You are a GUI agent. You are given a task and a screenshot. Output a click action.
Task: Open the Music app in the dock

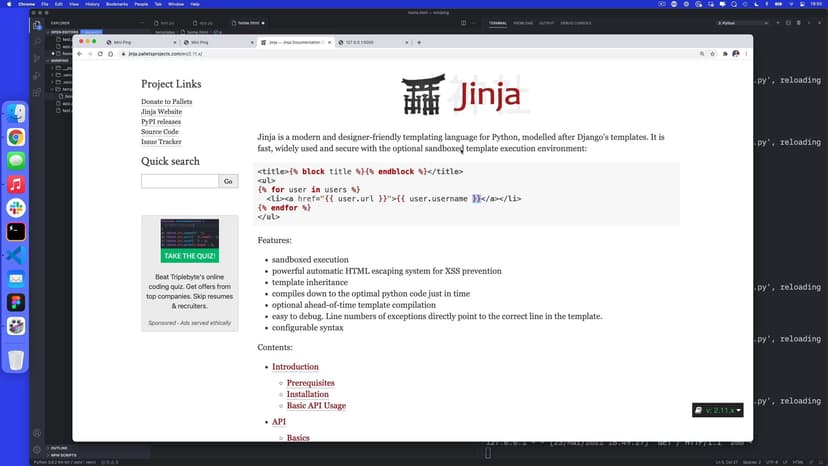coord(16,184)
